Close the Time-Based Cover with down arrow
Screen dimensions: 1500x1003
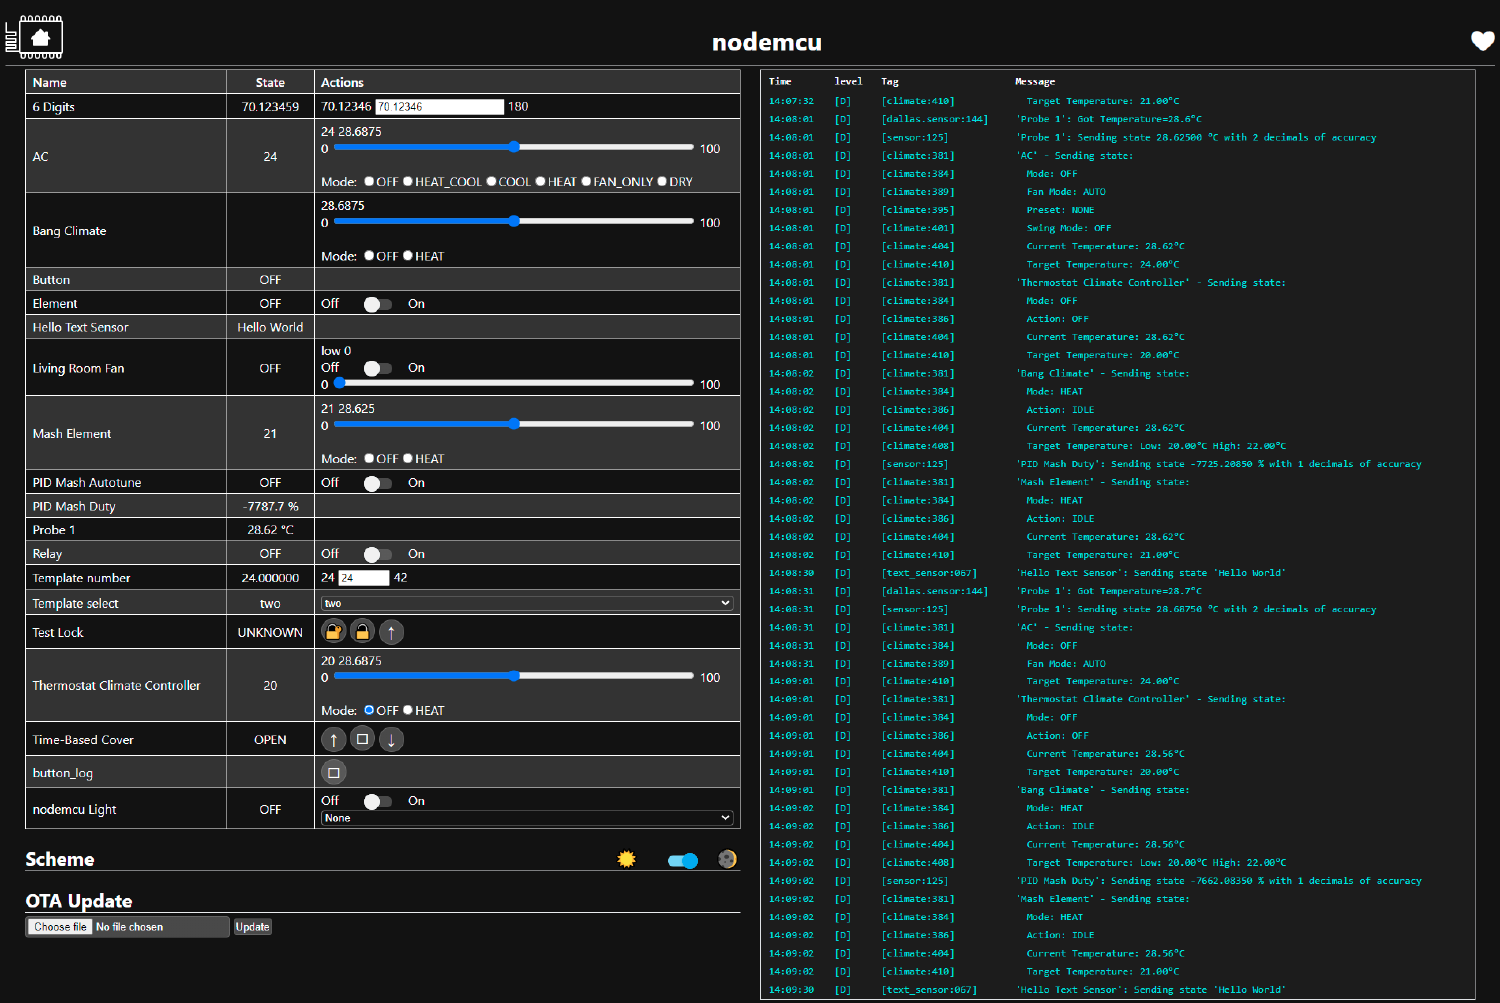coord(391,739)
